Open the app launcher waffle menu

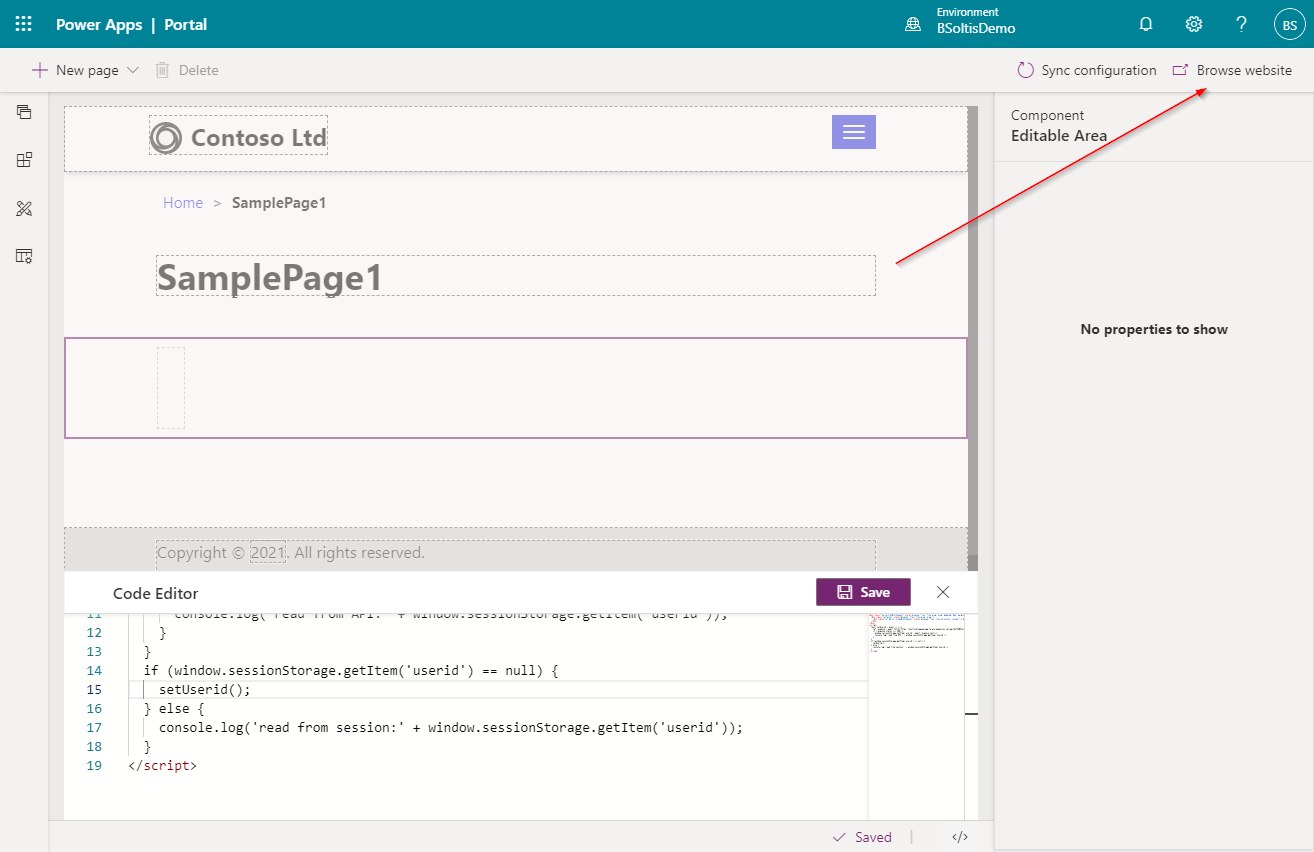coord(24,24)
